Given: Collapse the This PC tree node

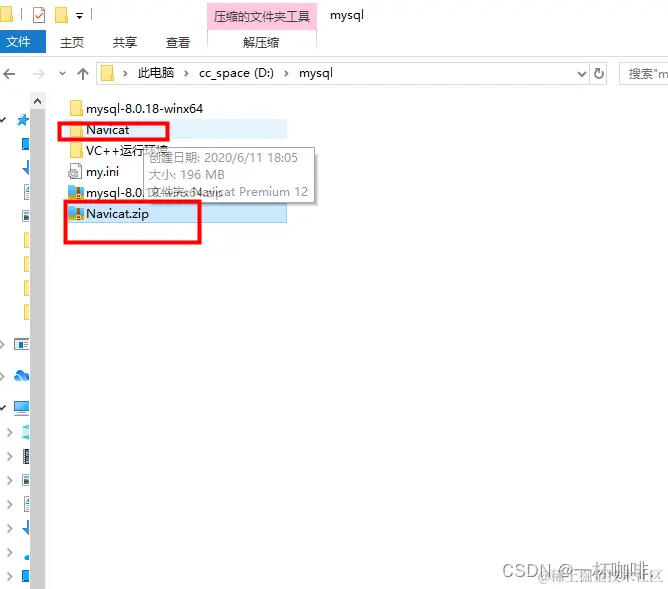Looking at the screenshot, I should click(3, 408).
